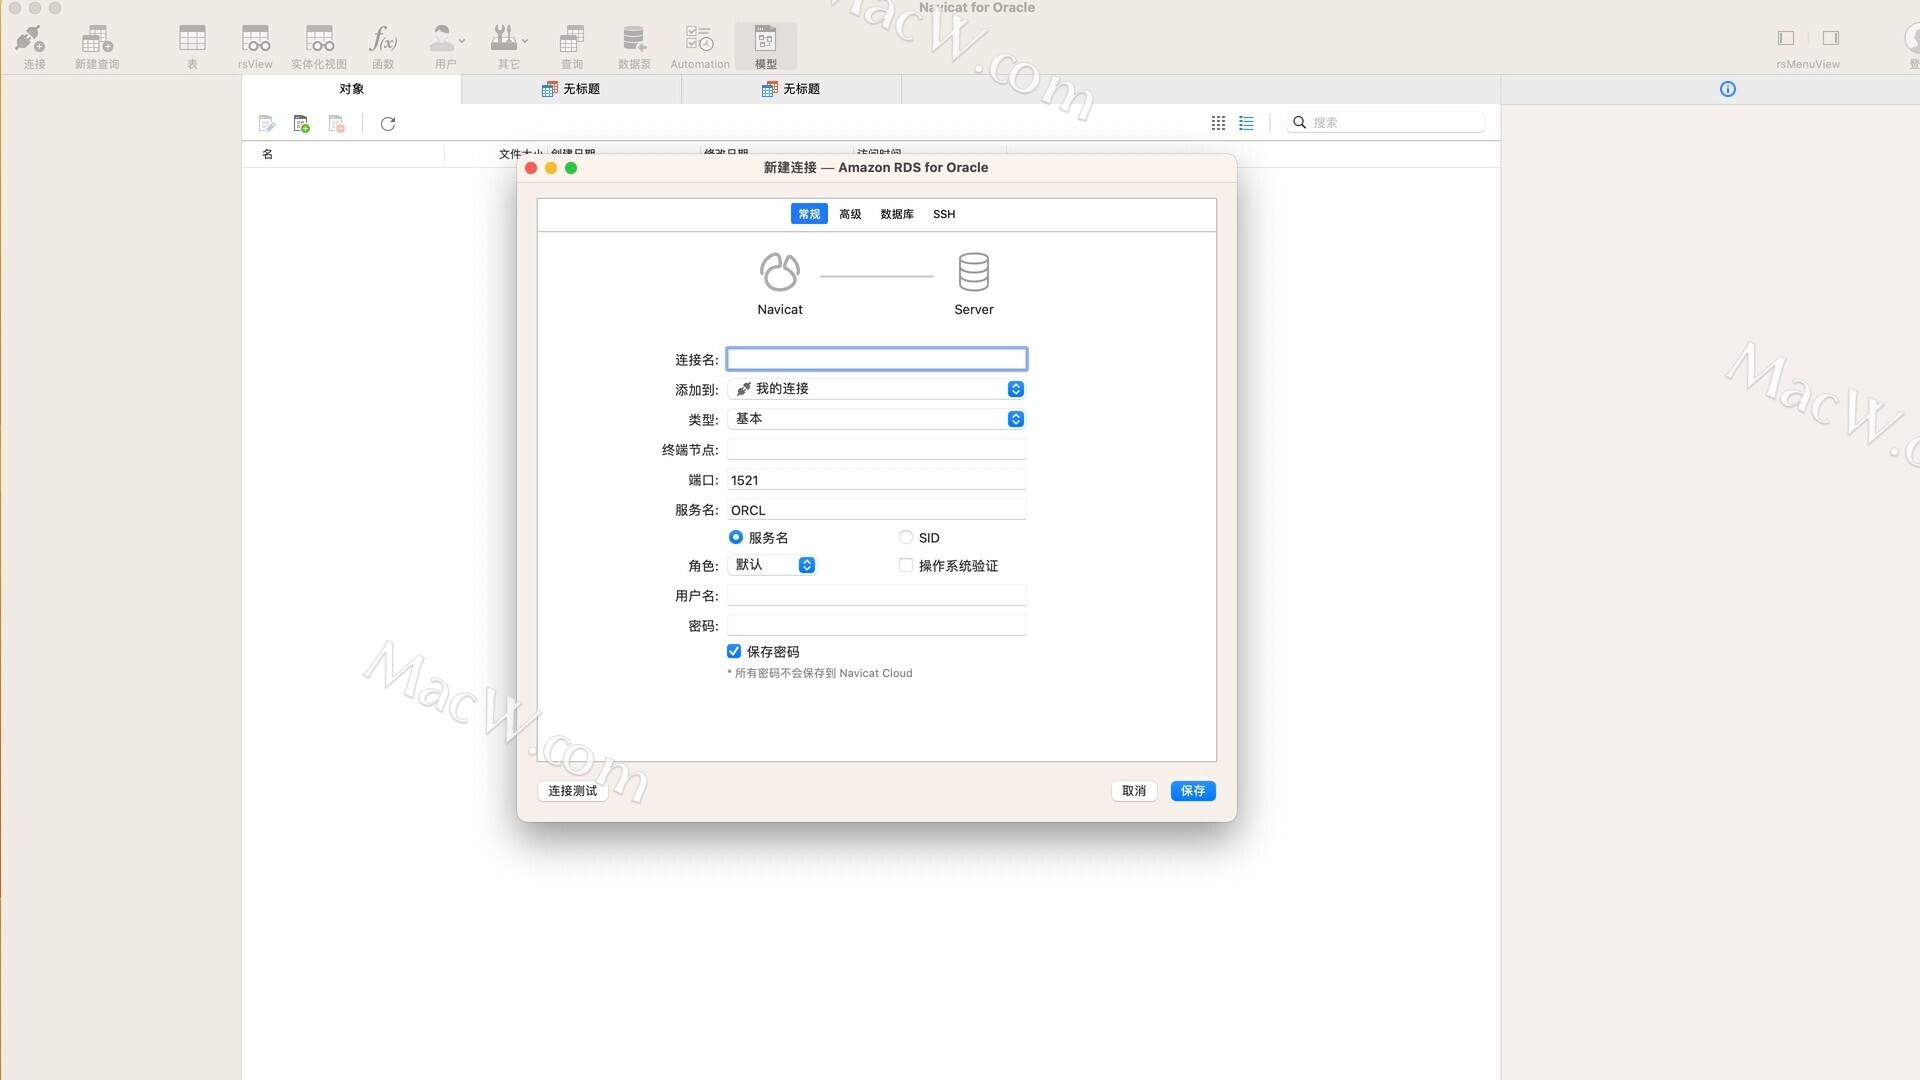
Task: Click the 名 column header
Action: (267, 154)
